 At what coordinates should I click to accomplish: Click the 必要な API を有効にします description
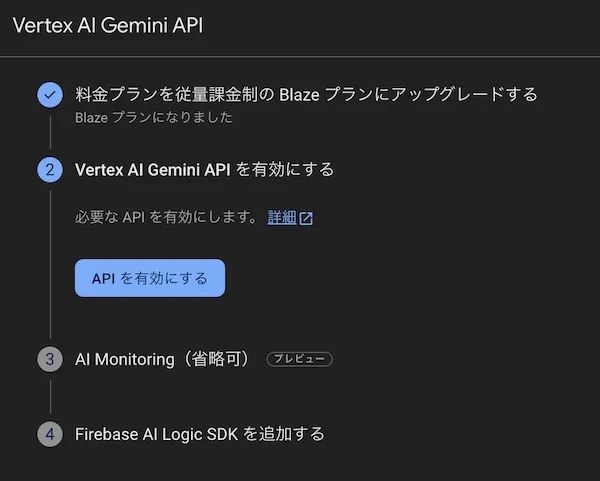pos(167,218)
